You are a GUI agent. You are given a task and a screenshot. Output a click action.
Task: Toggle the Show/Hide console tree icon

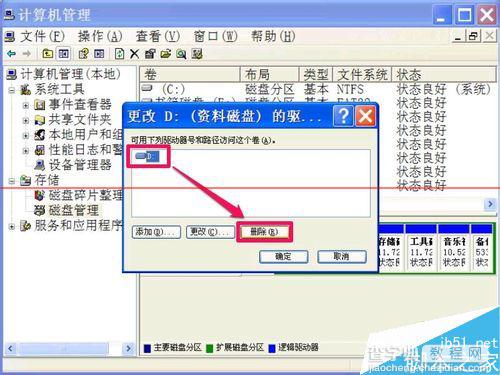[64, 53]
